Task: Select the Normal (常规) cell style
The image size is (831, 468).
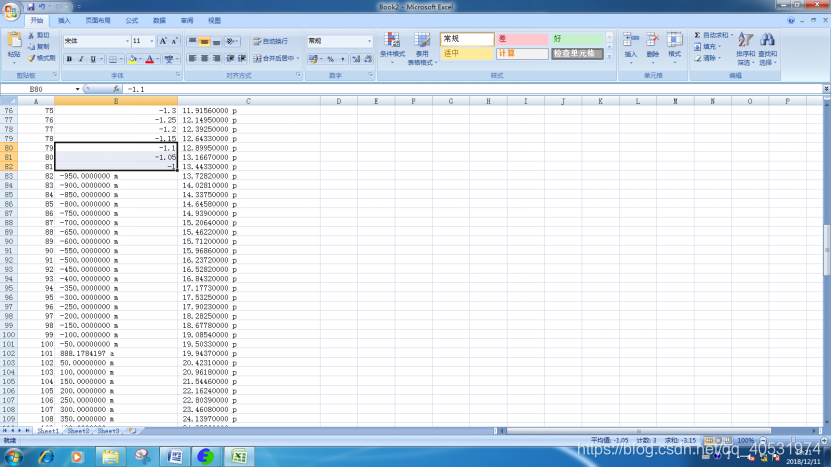Action: pos(467,39)
